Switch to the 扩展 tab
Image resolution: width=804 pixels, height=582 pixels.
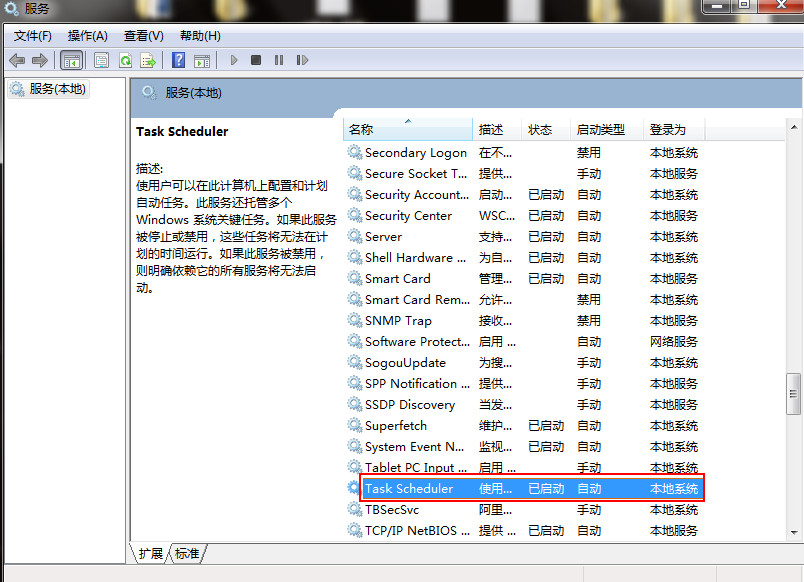pos(150,553)
